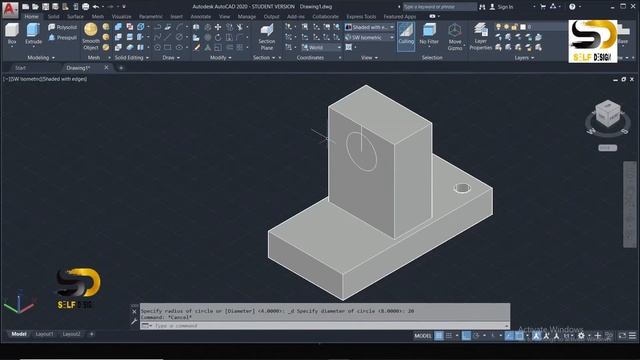Click the Polysolid tool
This screenshot has width=640, height=360.
62,27
